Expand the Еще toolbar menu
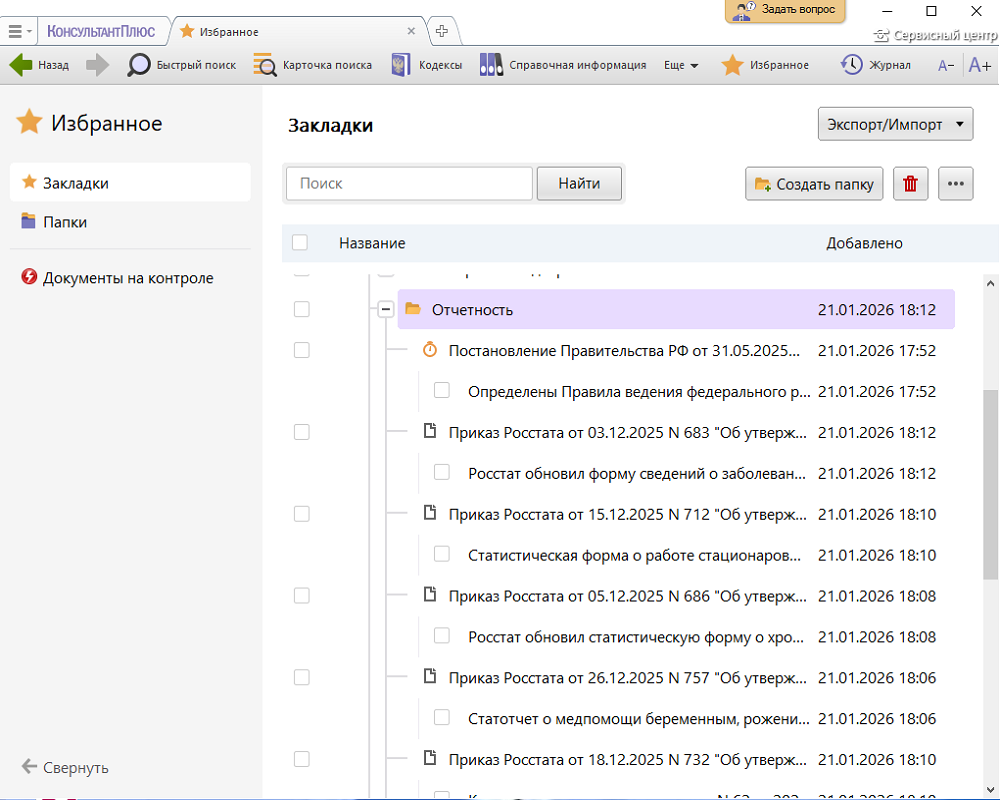The image size is (1000, 800). (681, 65)
